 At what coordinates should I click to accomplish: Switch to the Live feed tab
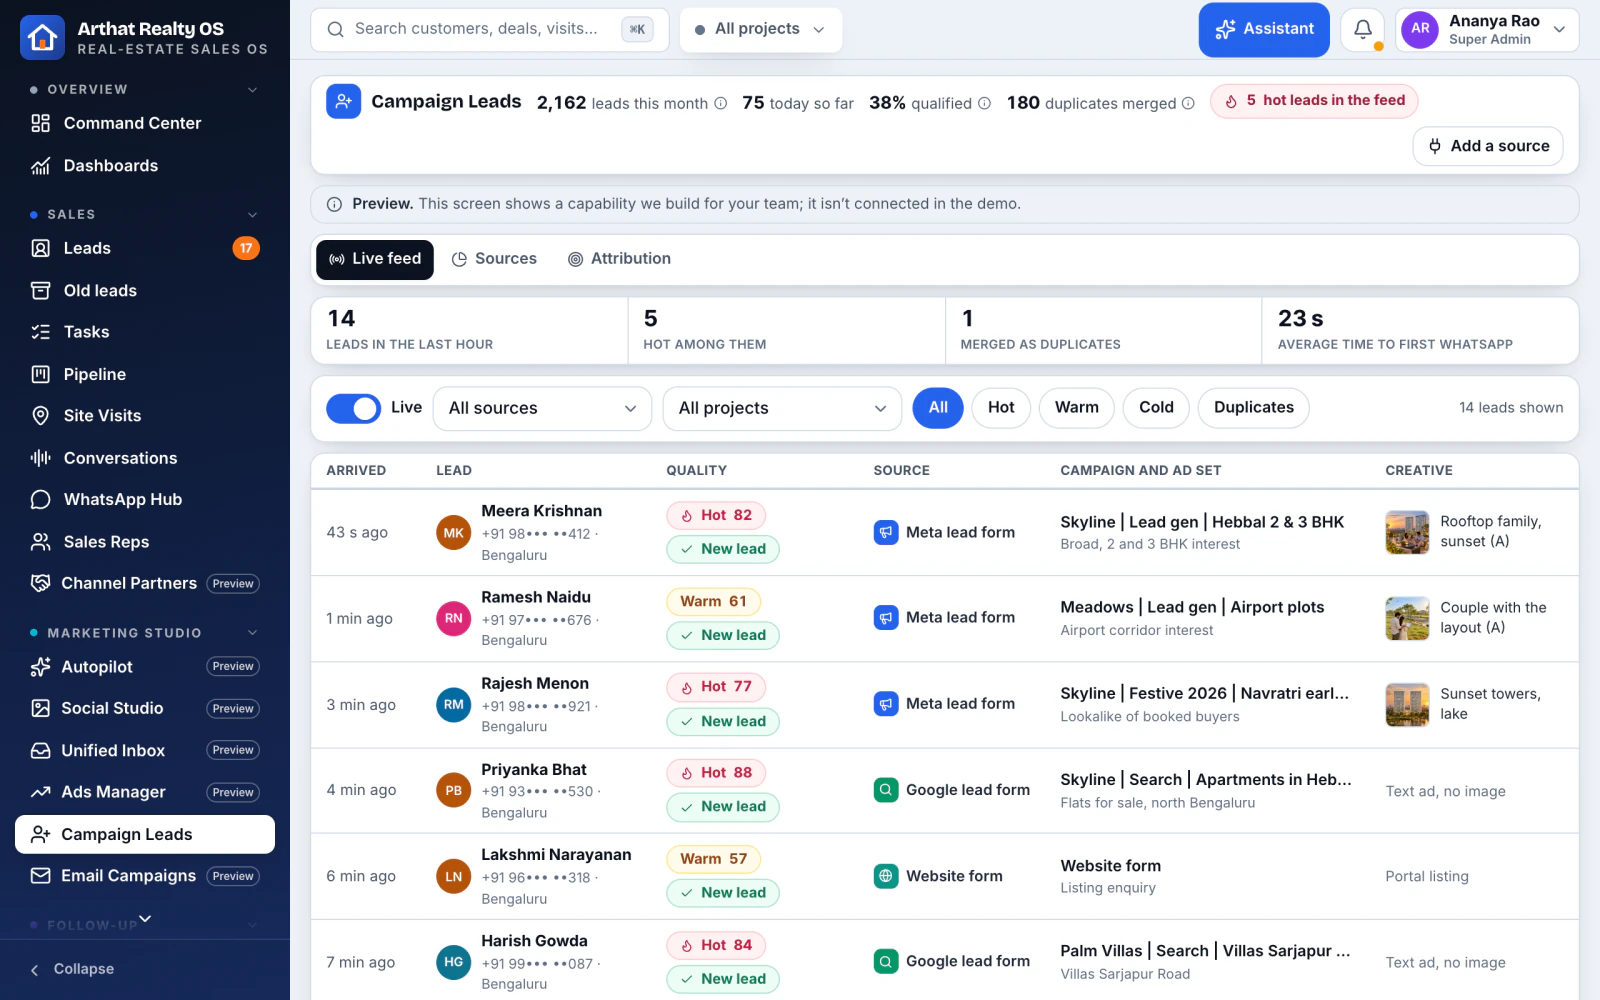(x=375, y=259)
